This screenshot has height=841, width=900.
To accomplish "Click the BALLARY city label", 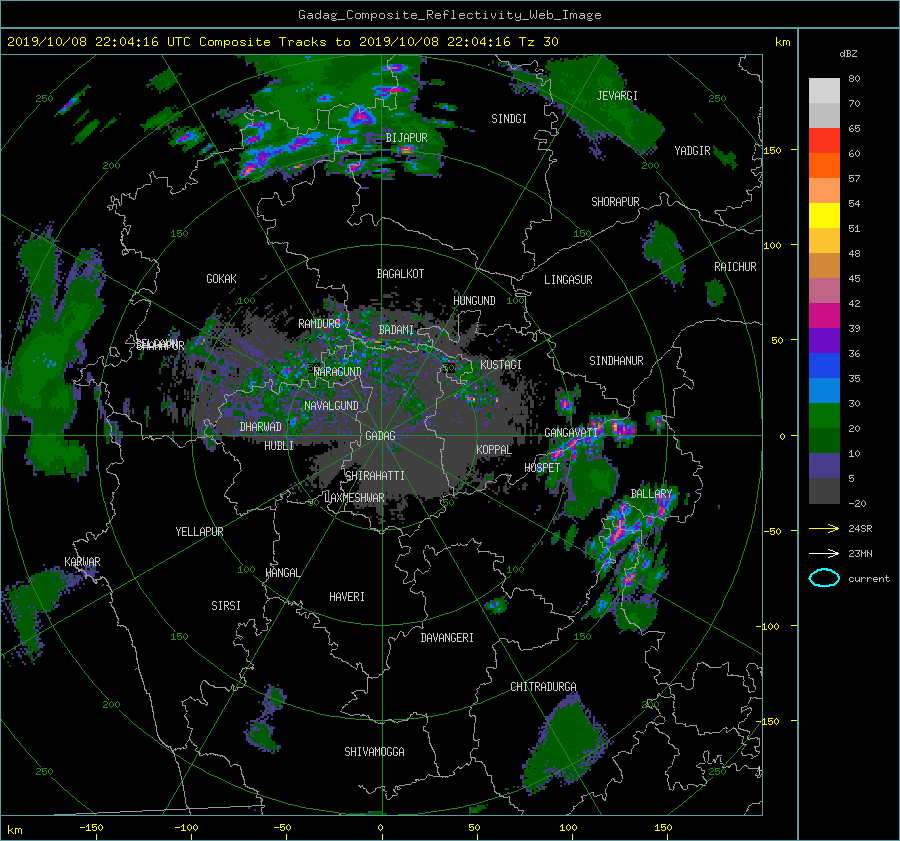I will tap(651, 494).
